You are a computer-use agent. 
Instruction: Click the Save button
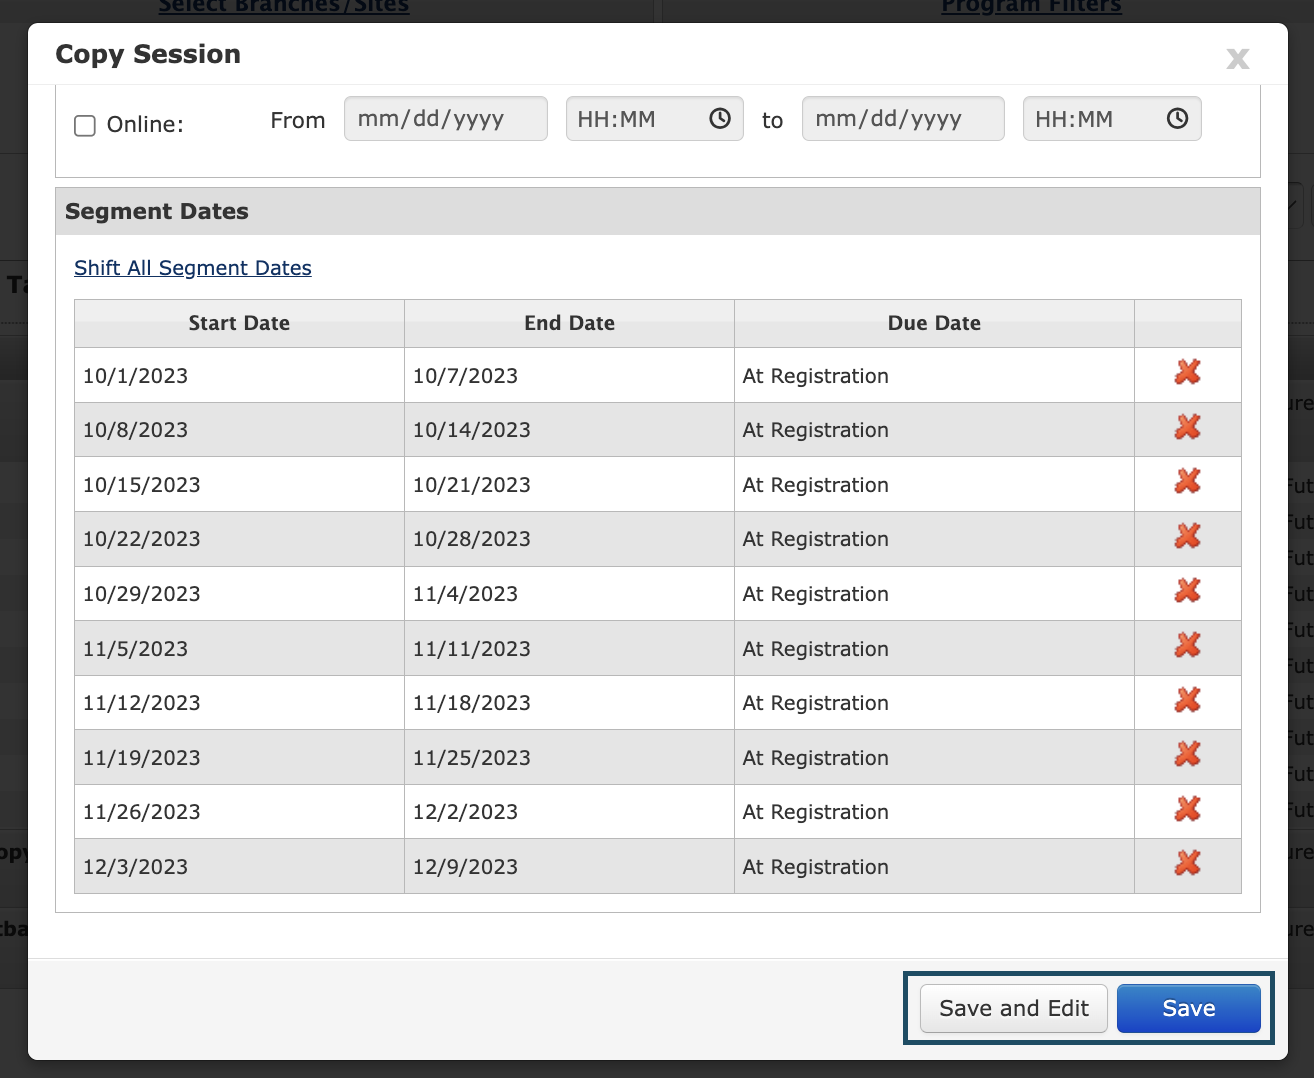pos(1188,1008)
